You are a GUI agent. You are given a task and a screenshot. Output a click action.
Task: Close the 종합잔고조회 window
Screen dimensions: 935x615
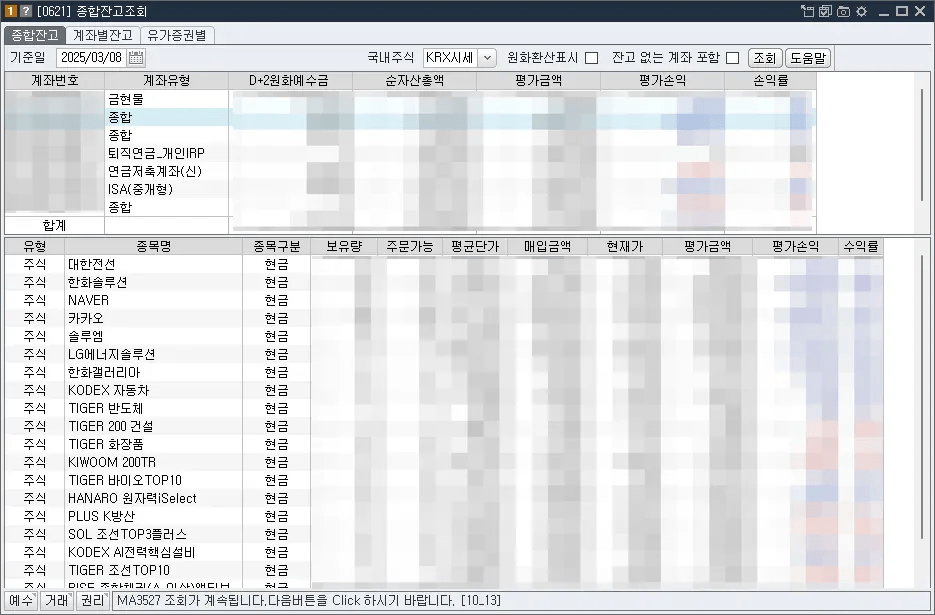[920, 11]
